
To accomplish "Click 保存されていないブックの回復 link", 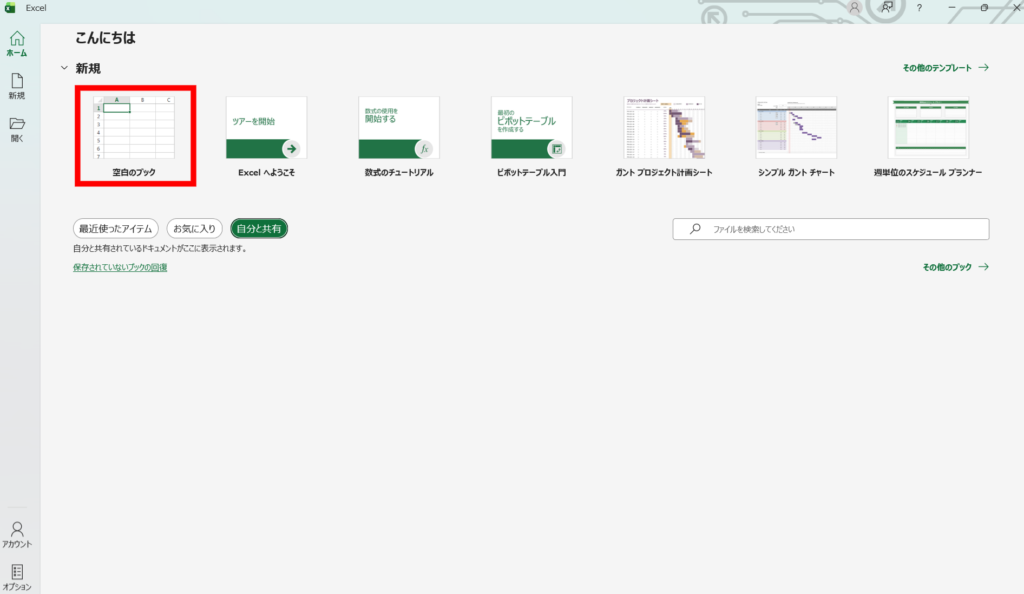I will coord(120,267).
